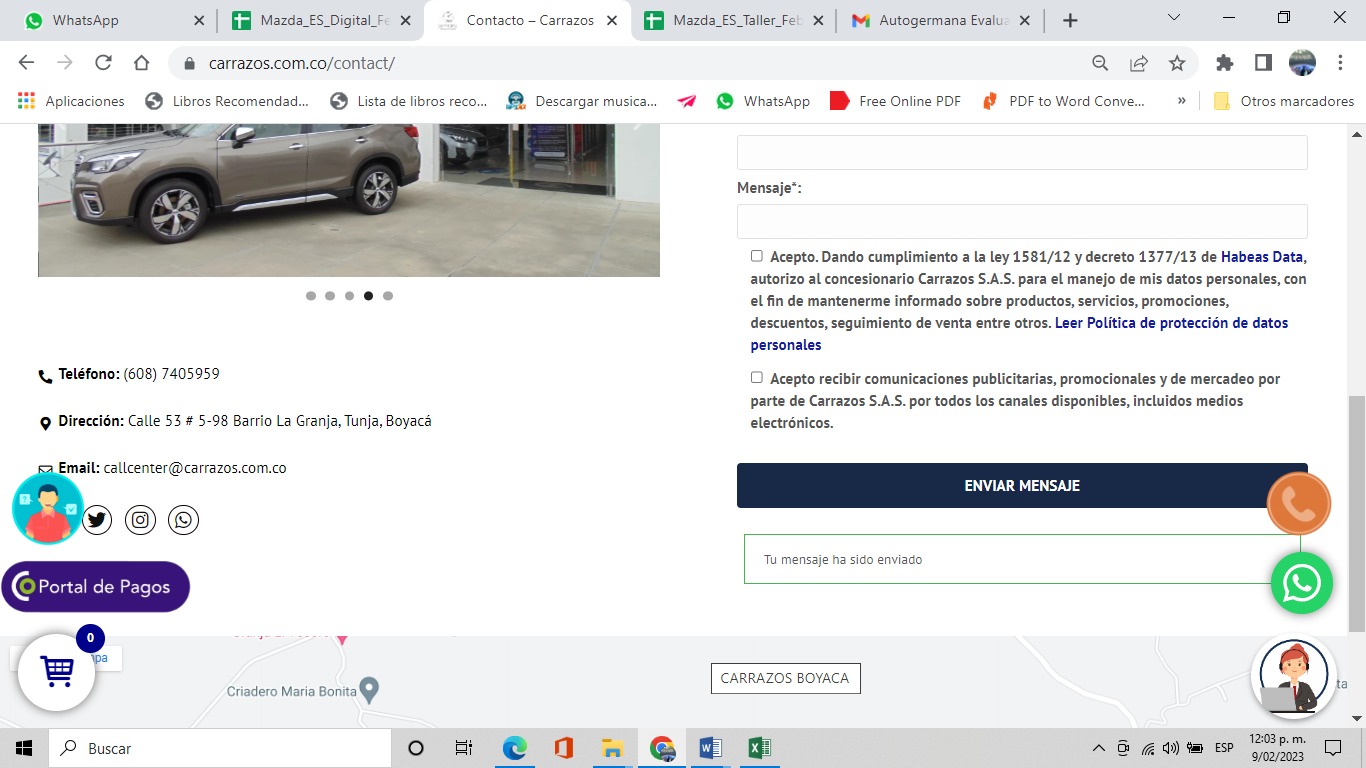1366x768 pixels.
Task: Expand hidden system tray icons
Action: point(1099,748)
